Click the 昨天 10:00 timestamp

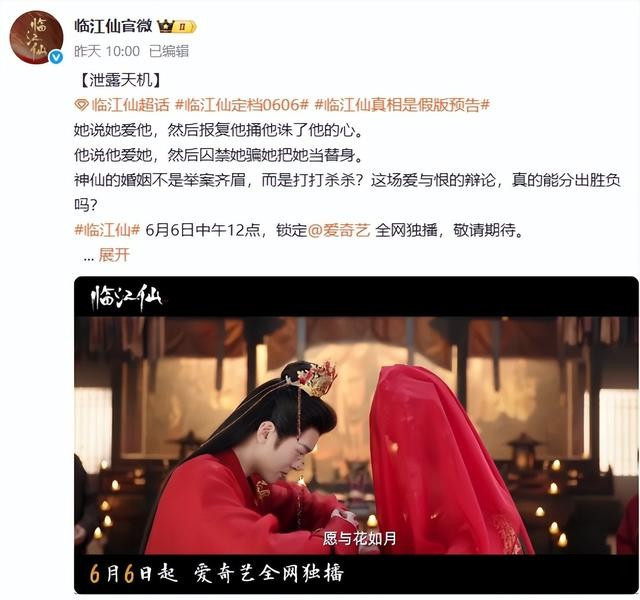point(107,51)
